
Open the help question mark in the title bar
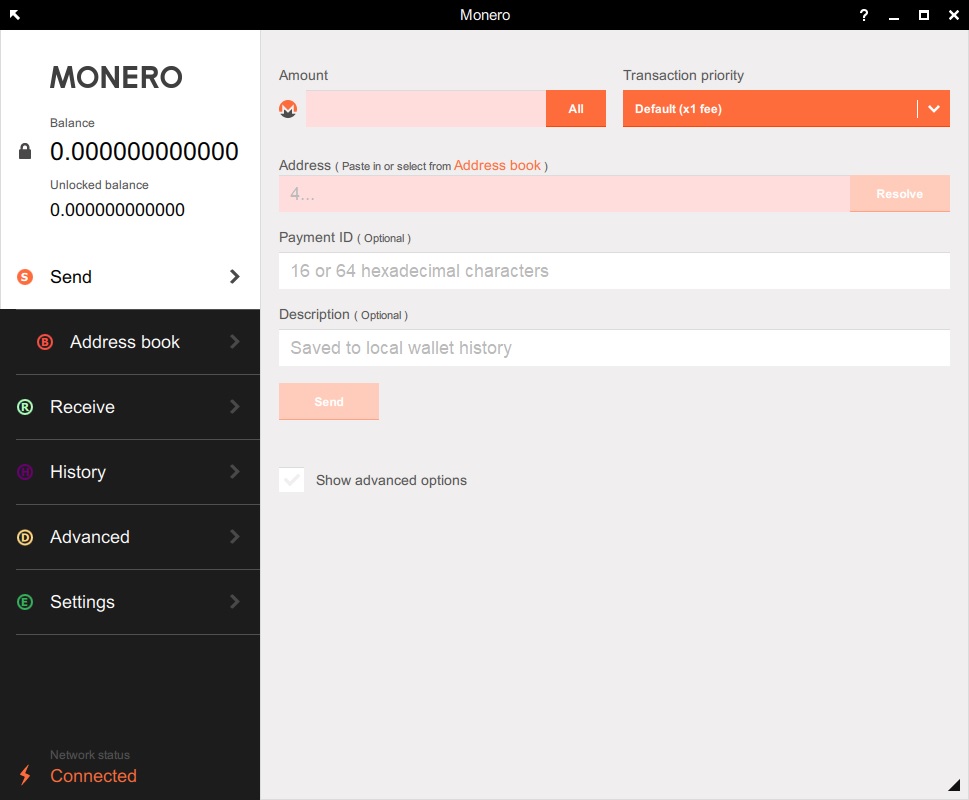pyautogui.click(x=863, y=15)
